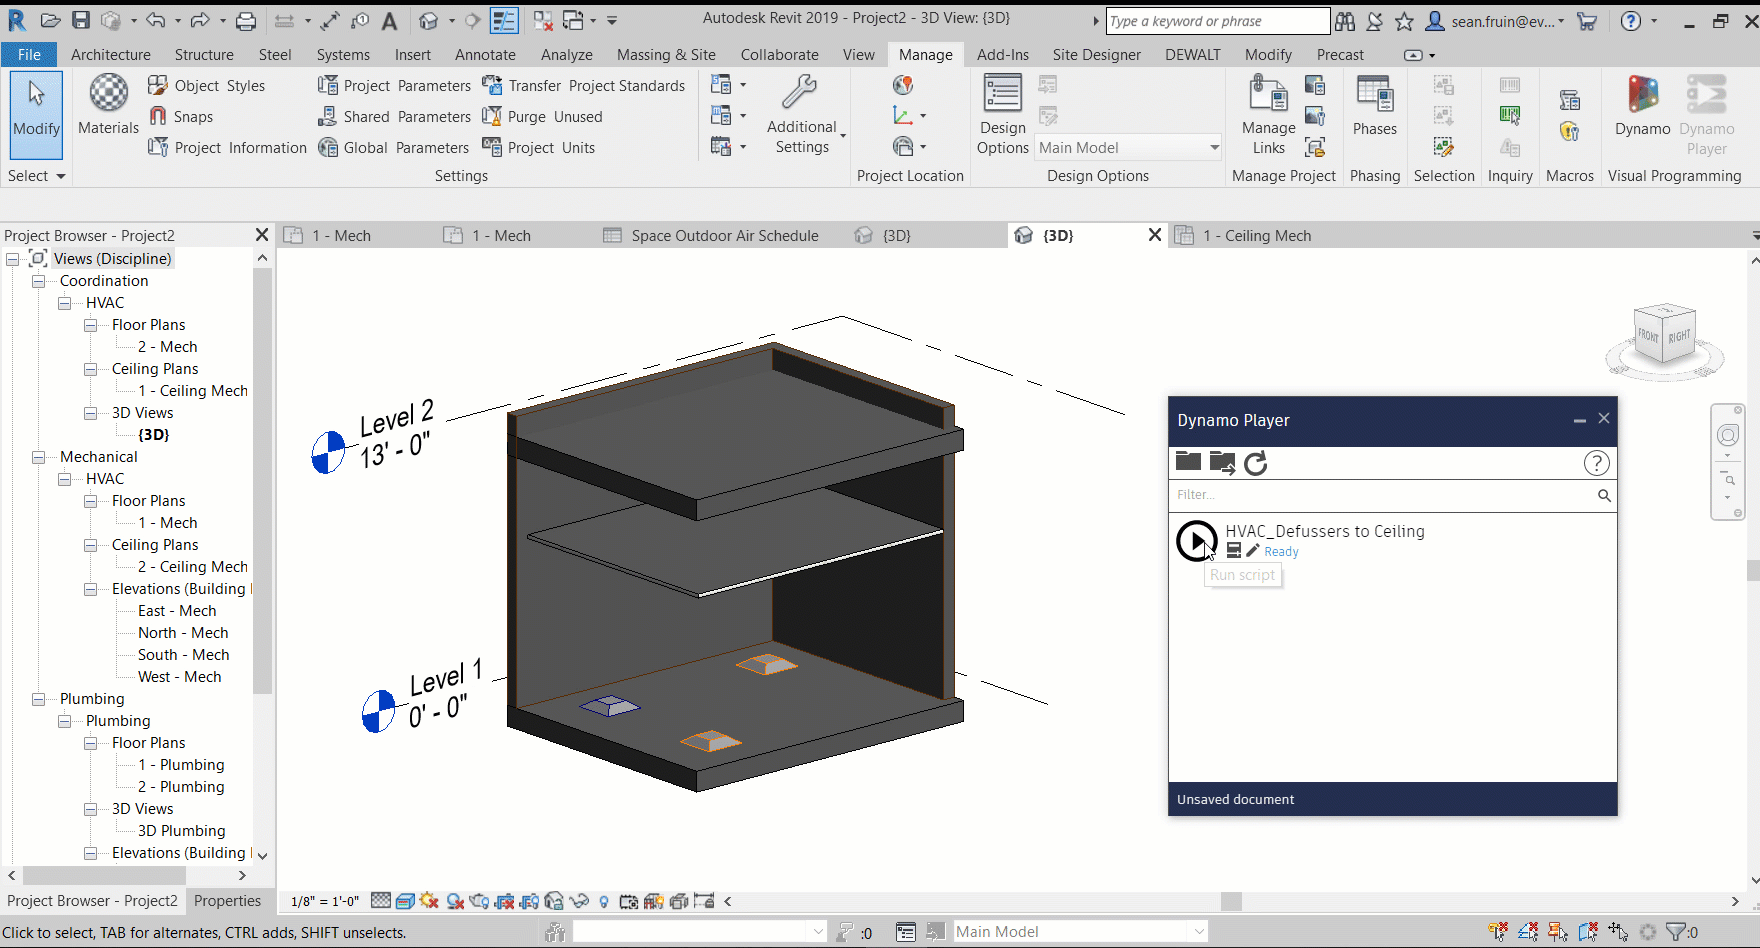Toggle Temporary Hide/Isolate glasses icon
This screenshot has width=1760, height=948.
579,901
